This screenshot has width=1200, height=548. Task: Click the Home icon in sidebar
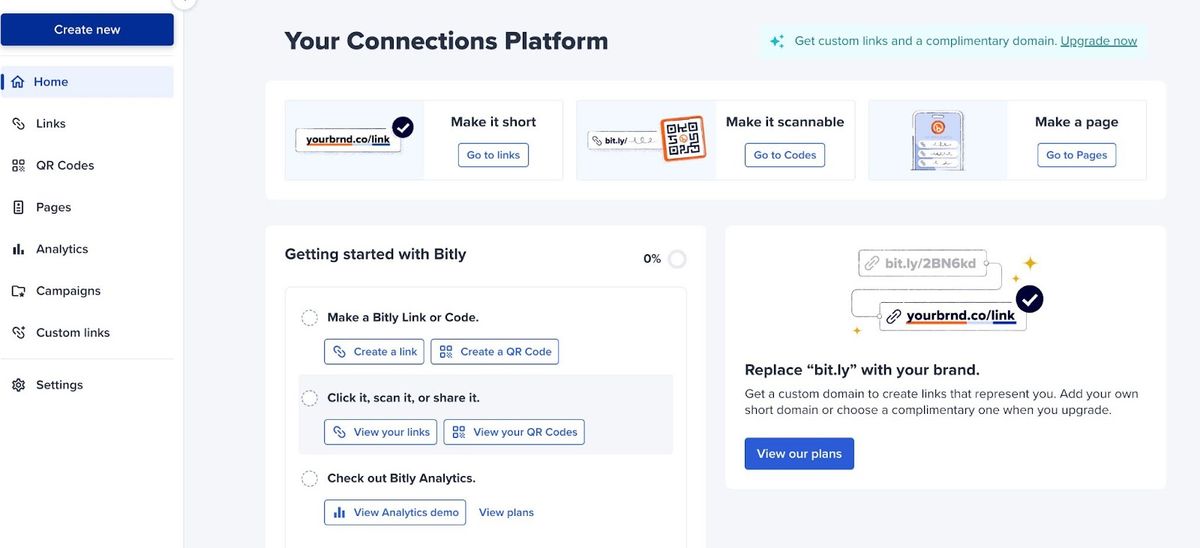tap(18, 82)
